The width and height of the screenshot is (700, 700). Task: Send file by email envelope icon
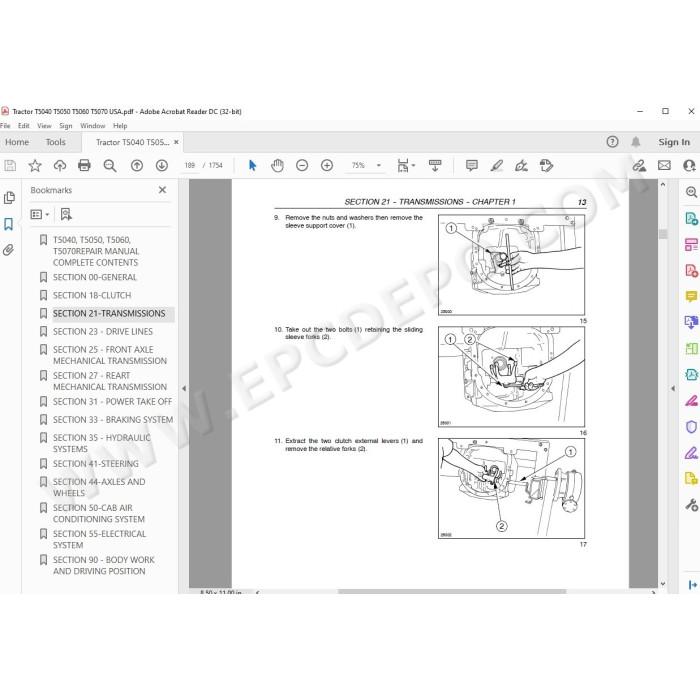[x=664, y=166]
